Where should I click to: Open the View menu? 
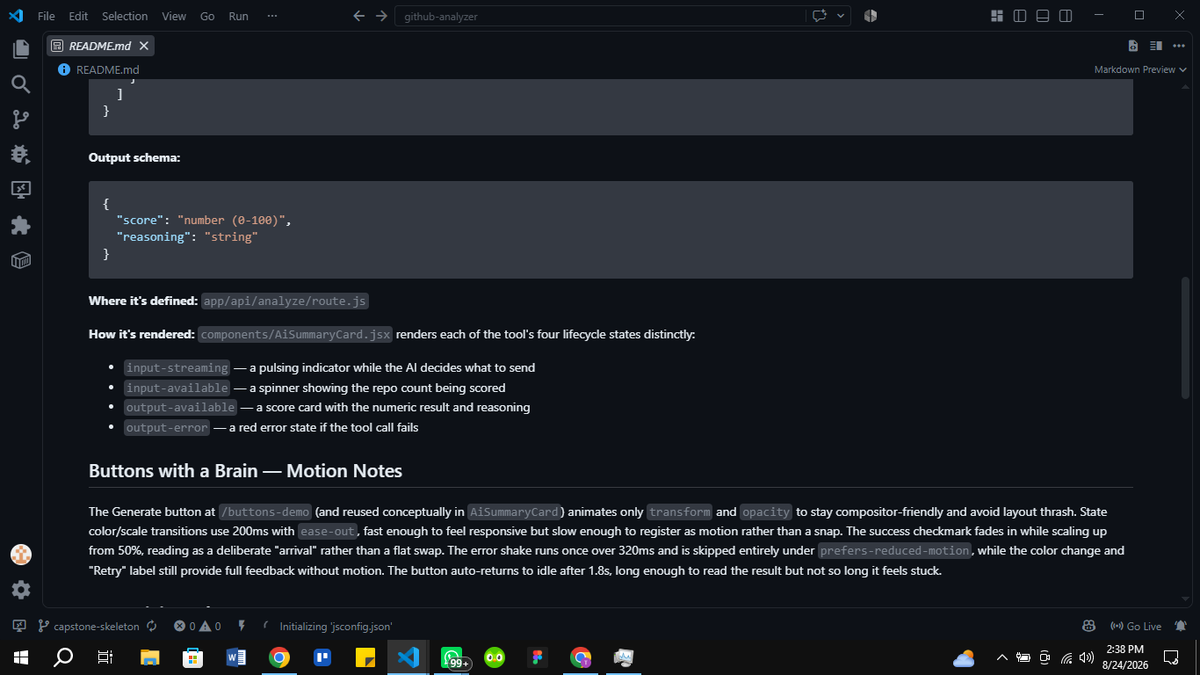coord(174,16)
